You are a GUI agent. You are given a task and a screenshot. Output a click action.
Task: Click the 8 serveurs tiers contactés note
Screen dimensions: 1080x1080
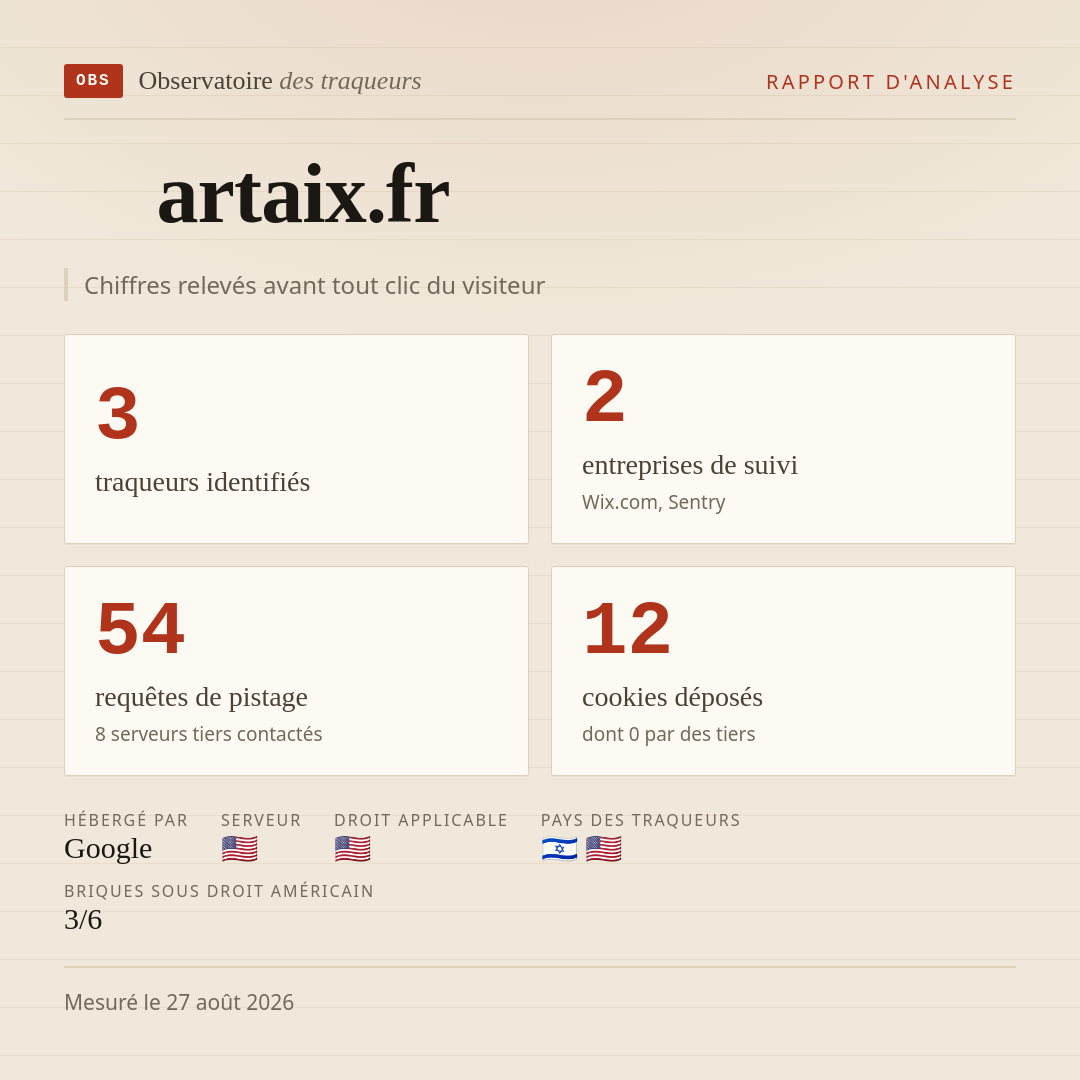click(x=209, y=734)
